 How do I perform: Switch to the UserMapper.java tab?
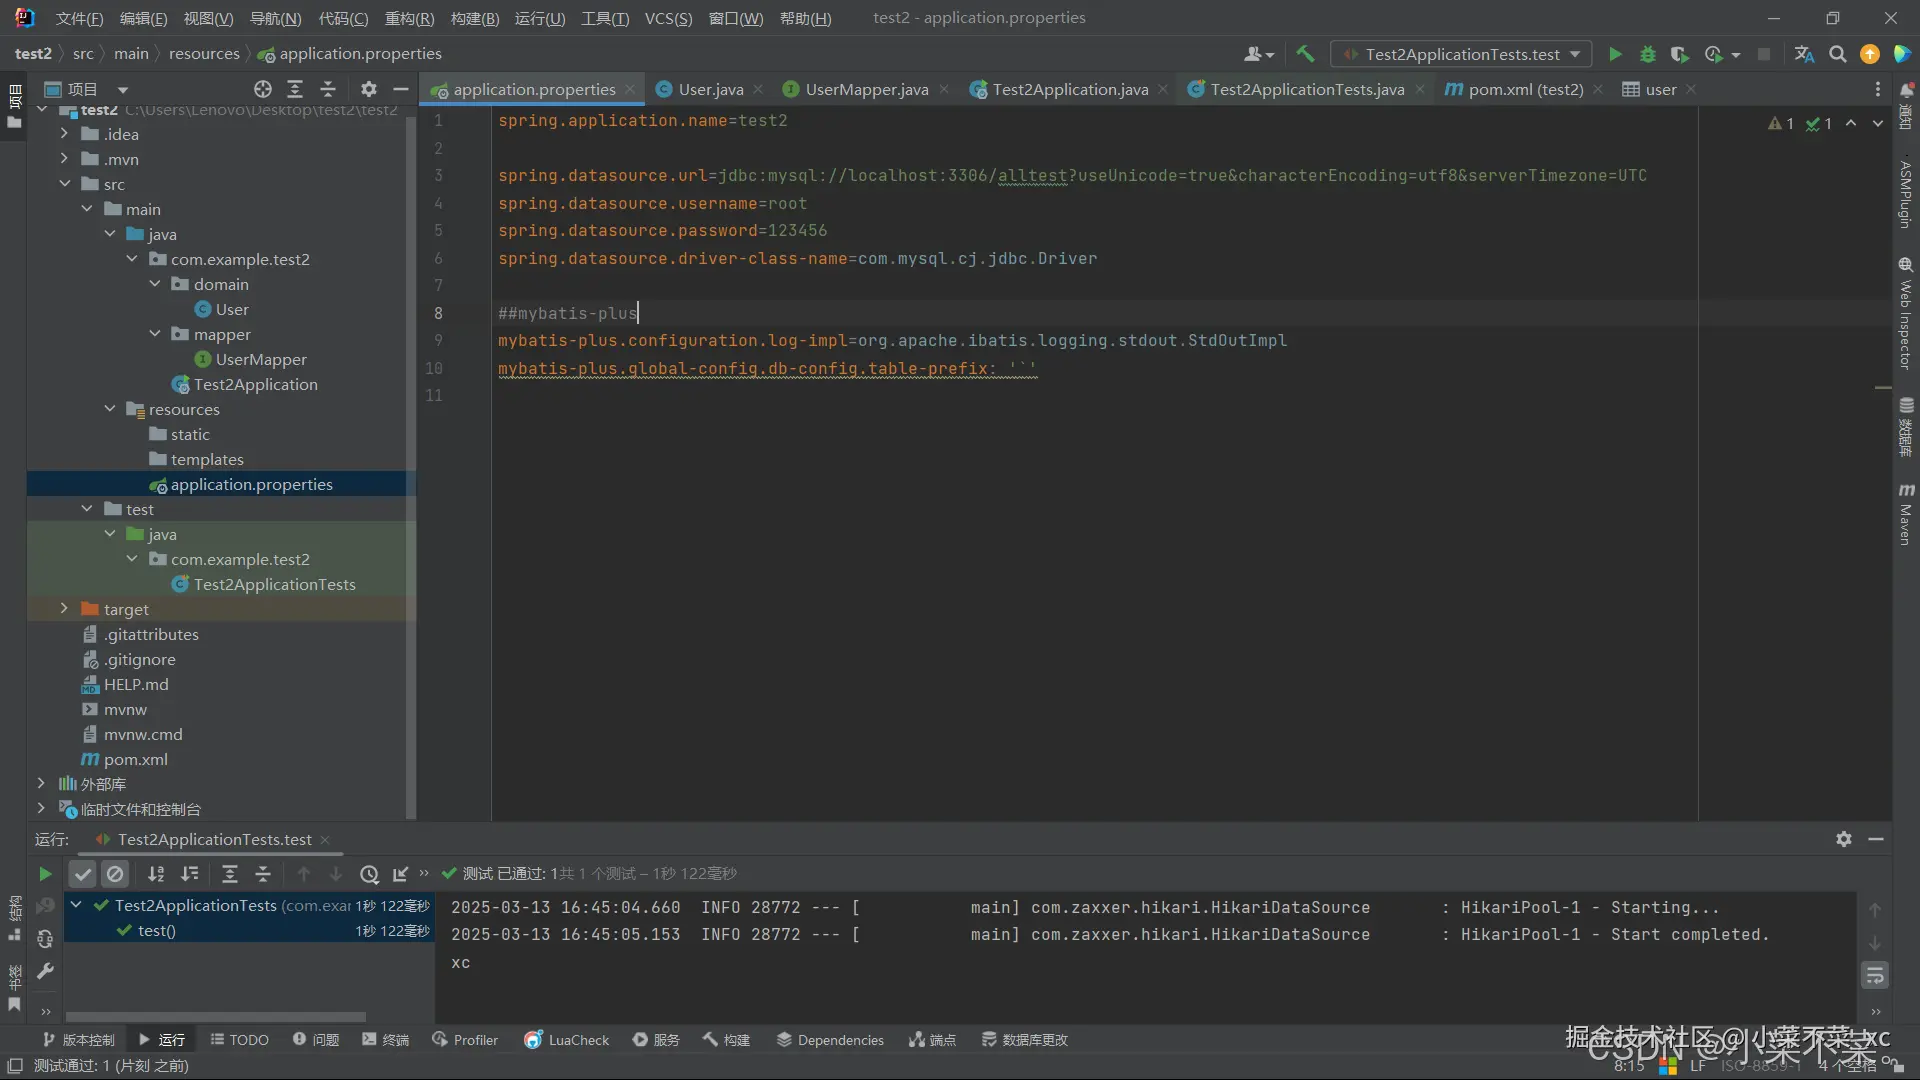[866, 89]
